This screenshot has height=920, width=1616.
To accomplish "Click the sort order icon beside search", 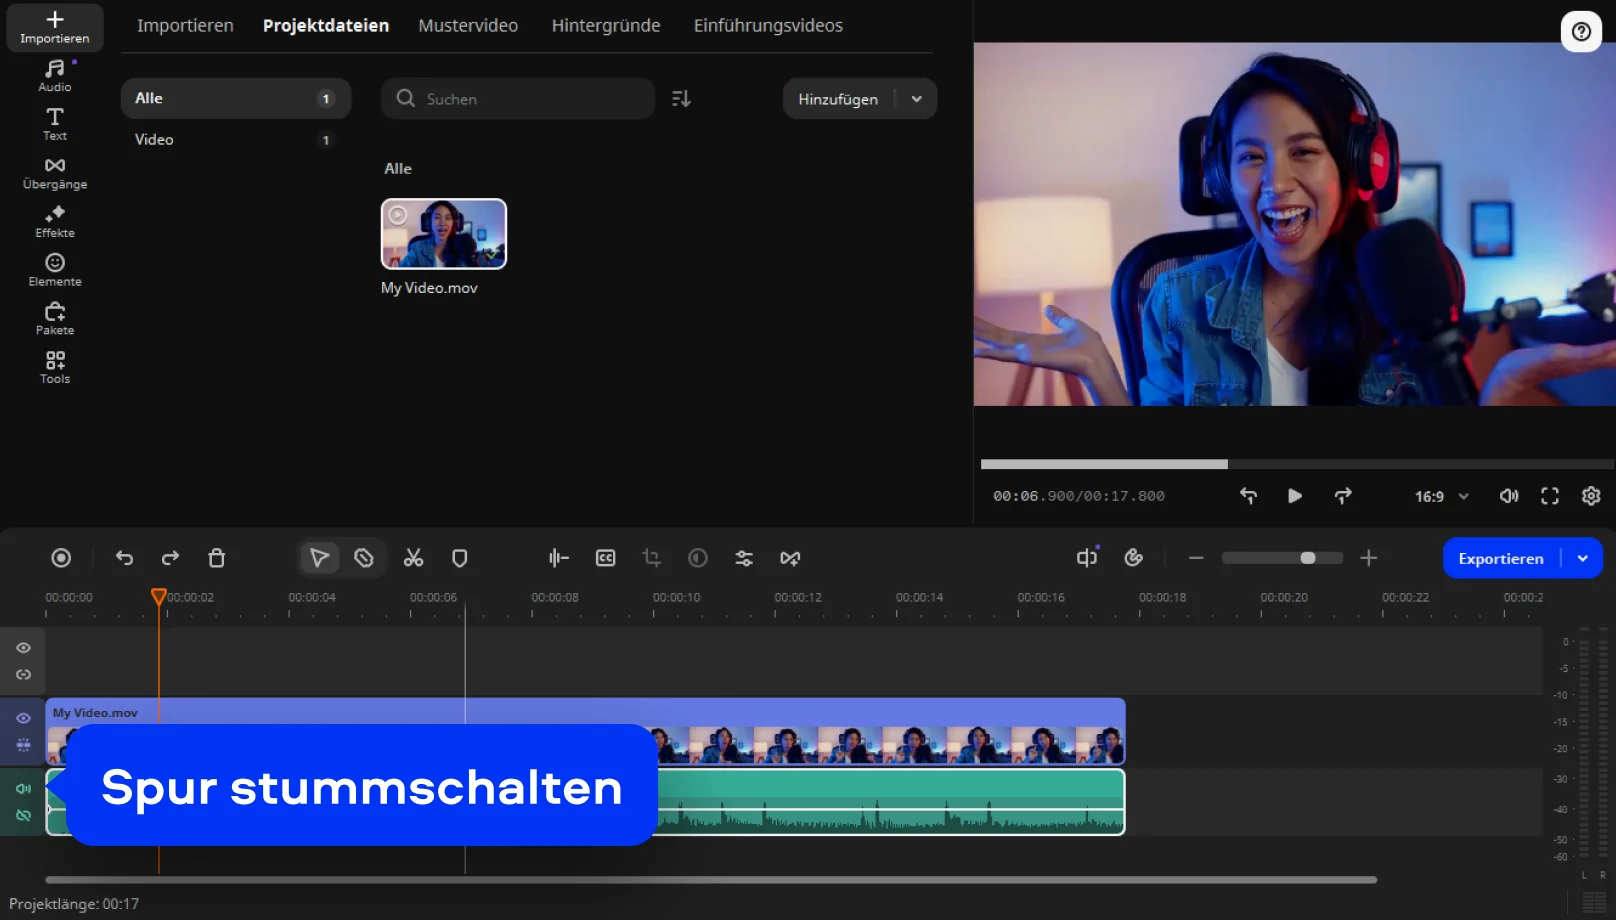I will [x=681, y=99].
